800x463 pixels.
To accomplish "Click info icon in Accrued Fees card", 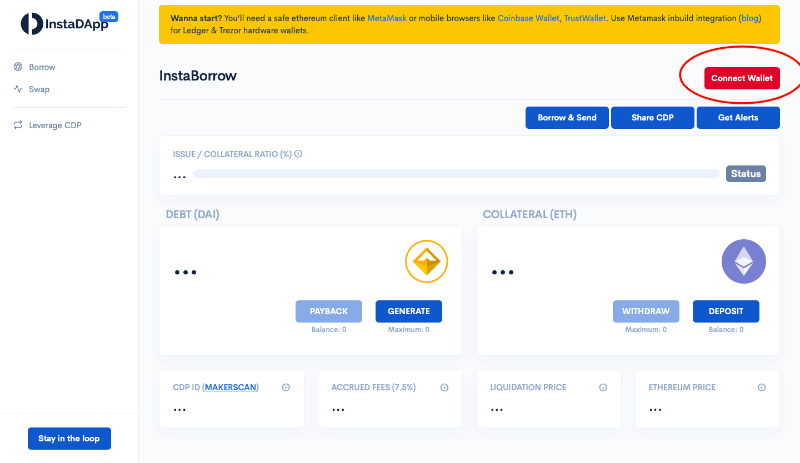I will click(x=444, y=387).
